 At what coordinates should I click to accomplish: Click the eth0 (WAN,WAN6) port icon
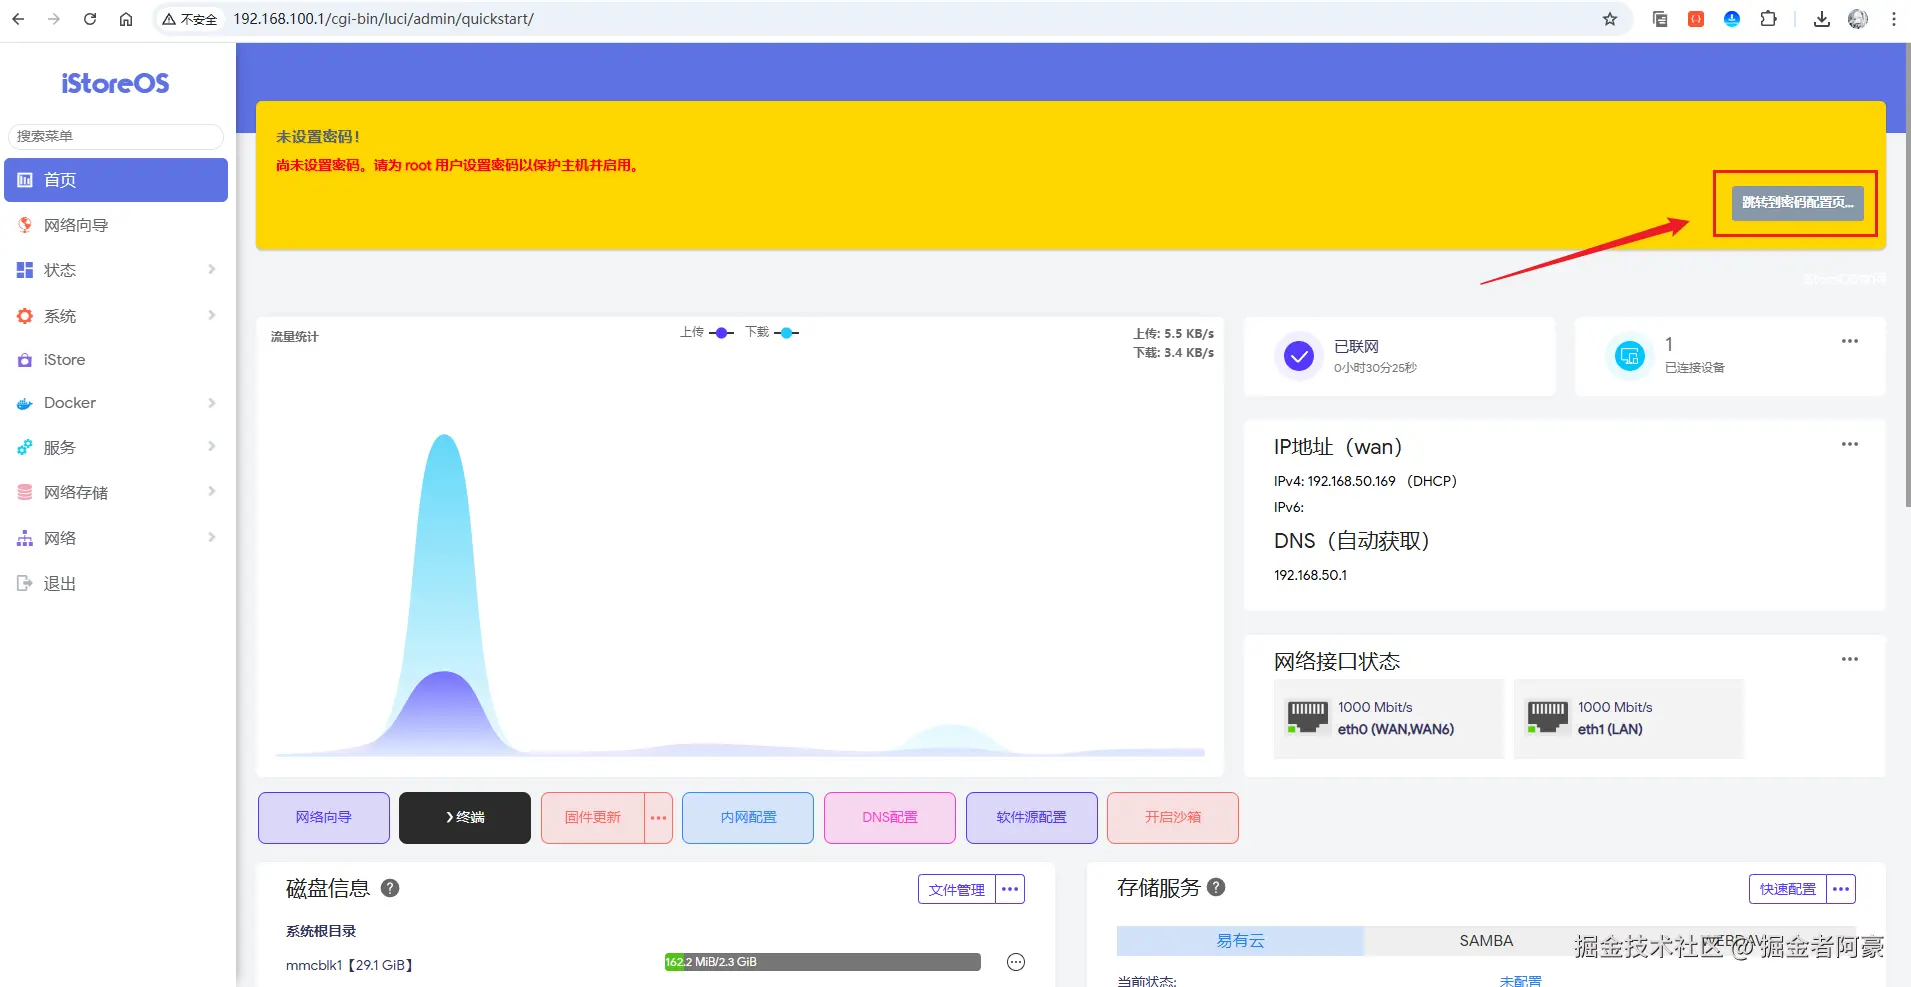1307,717
